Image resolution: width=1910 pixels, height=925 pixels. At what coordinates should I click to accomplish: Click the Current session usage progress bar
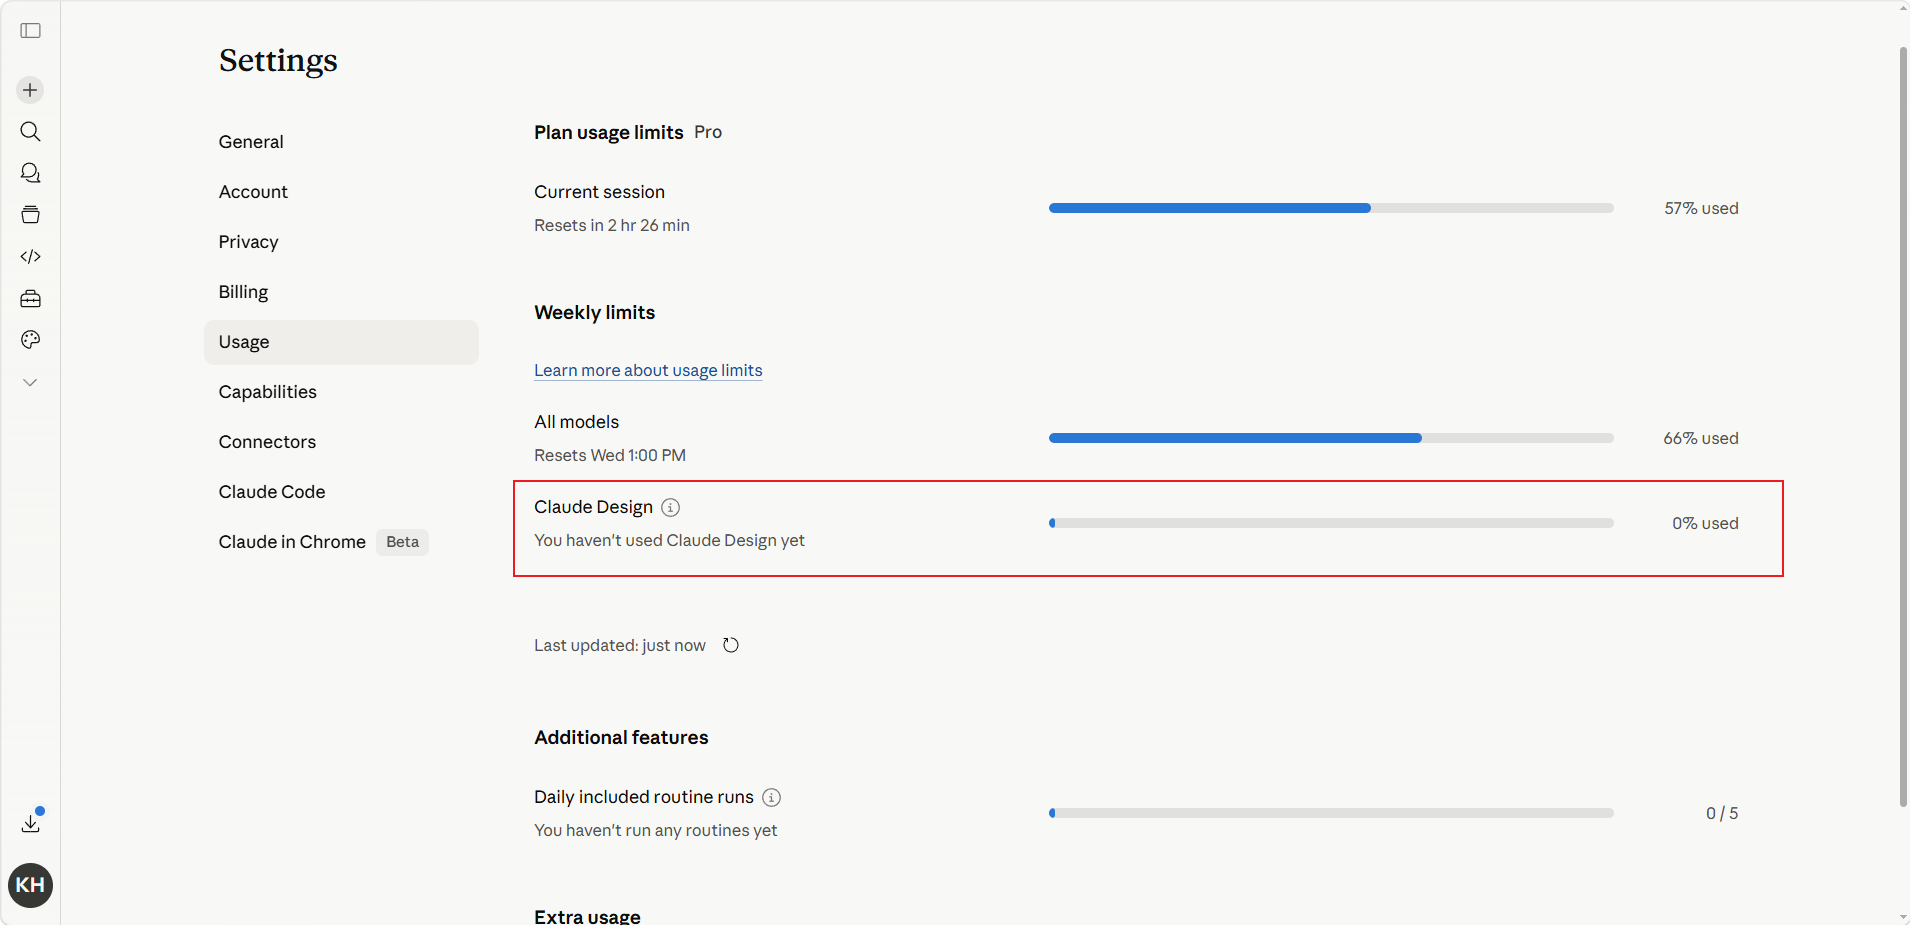1331,208
